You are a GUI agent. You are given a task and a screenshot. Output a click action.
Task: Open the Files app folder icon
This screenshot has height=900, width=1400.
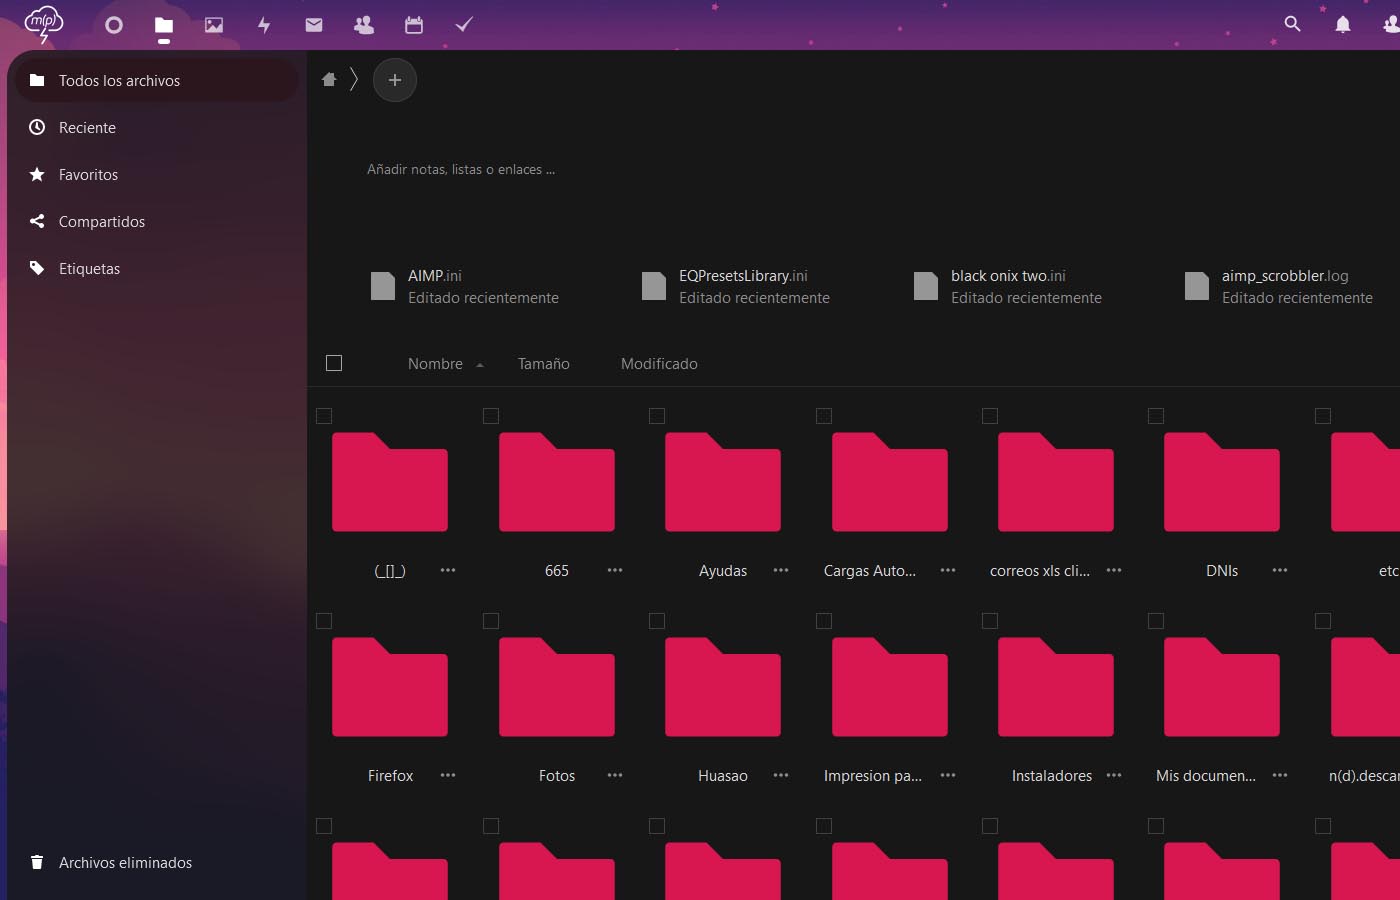164,25
